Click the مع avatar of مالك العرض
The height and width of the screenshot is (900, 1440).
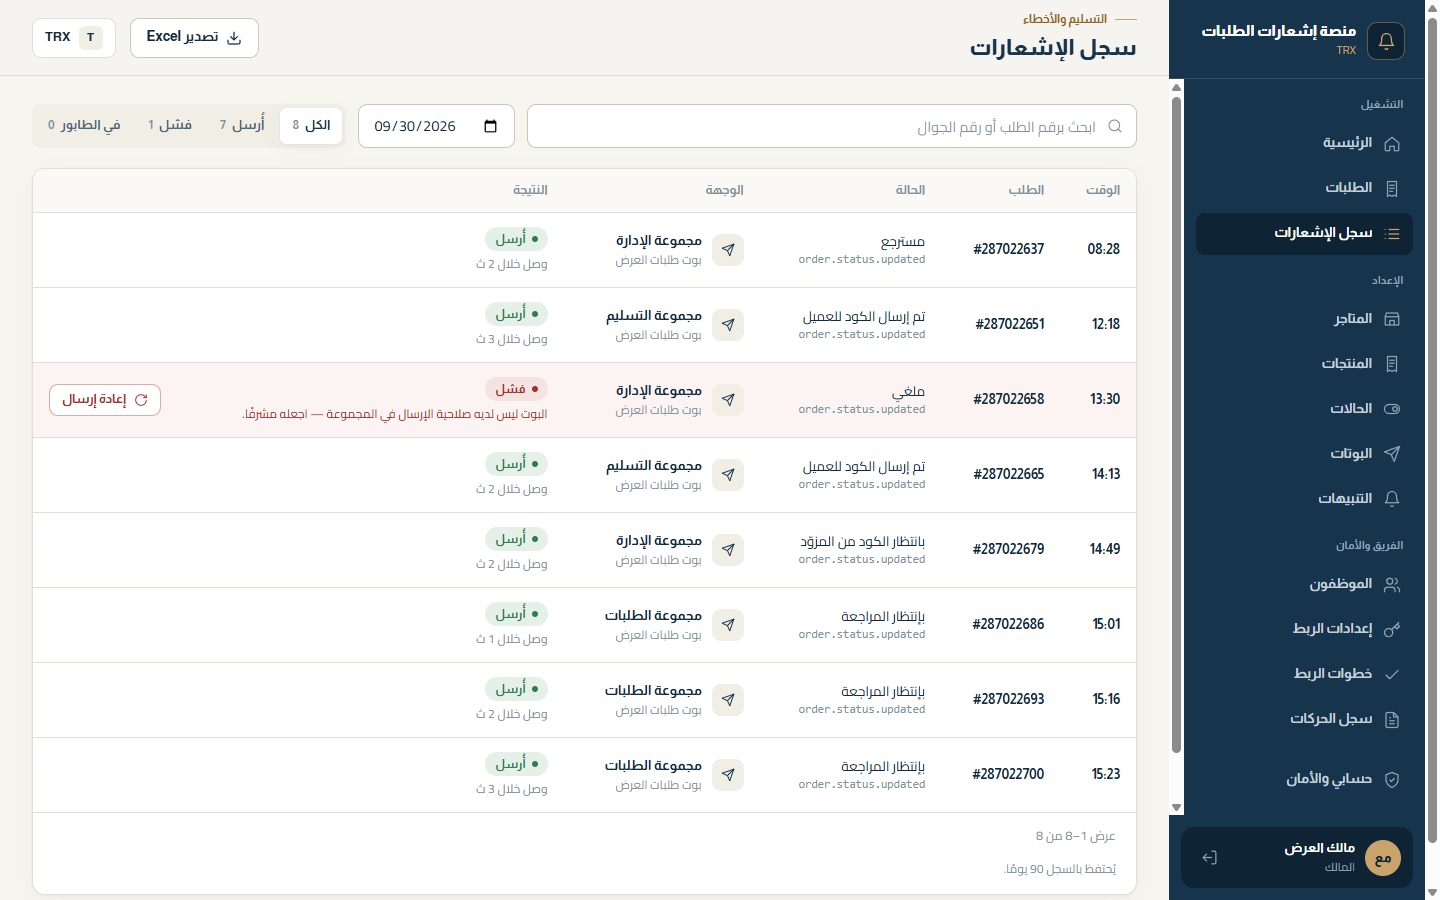tap(1383, 858)
